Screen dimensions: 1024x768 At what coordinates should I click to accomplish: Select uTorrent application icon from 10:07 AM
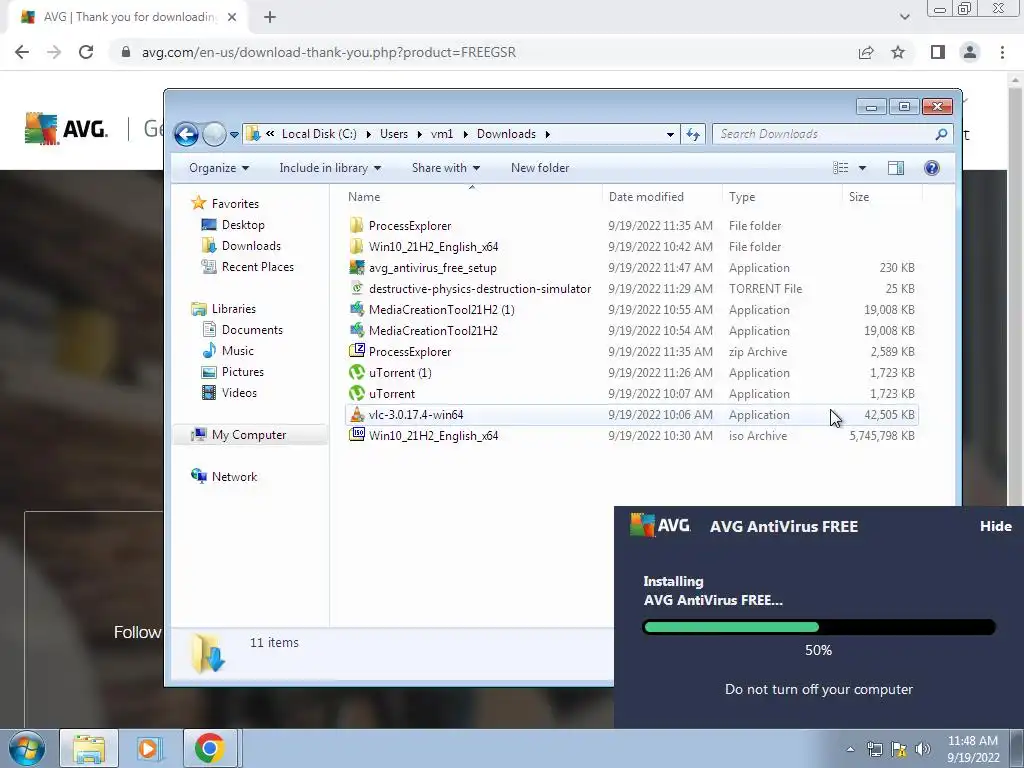click(357, 393)
